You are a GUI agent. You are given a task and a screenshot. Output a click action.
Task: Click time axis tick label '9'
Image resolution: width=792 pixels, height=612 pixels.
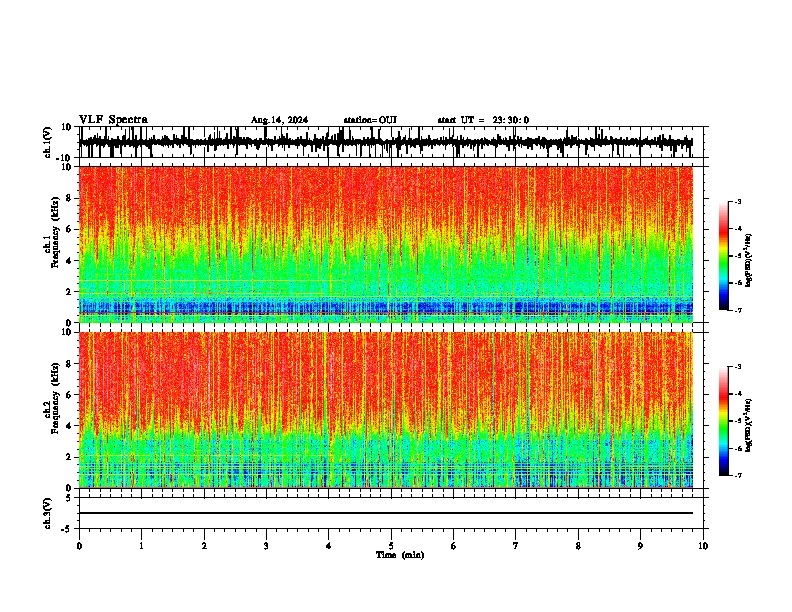640,546
